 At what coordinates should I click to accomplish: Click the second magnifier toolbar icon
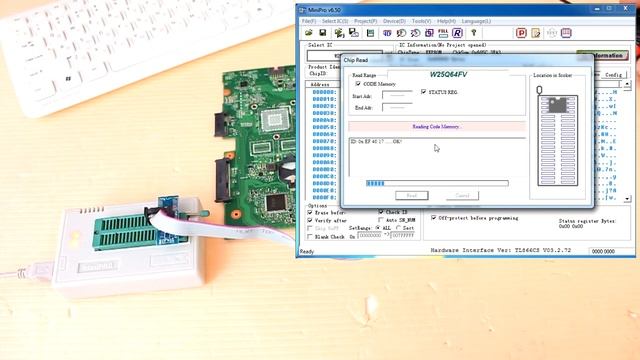click(x=415, y=33)
